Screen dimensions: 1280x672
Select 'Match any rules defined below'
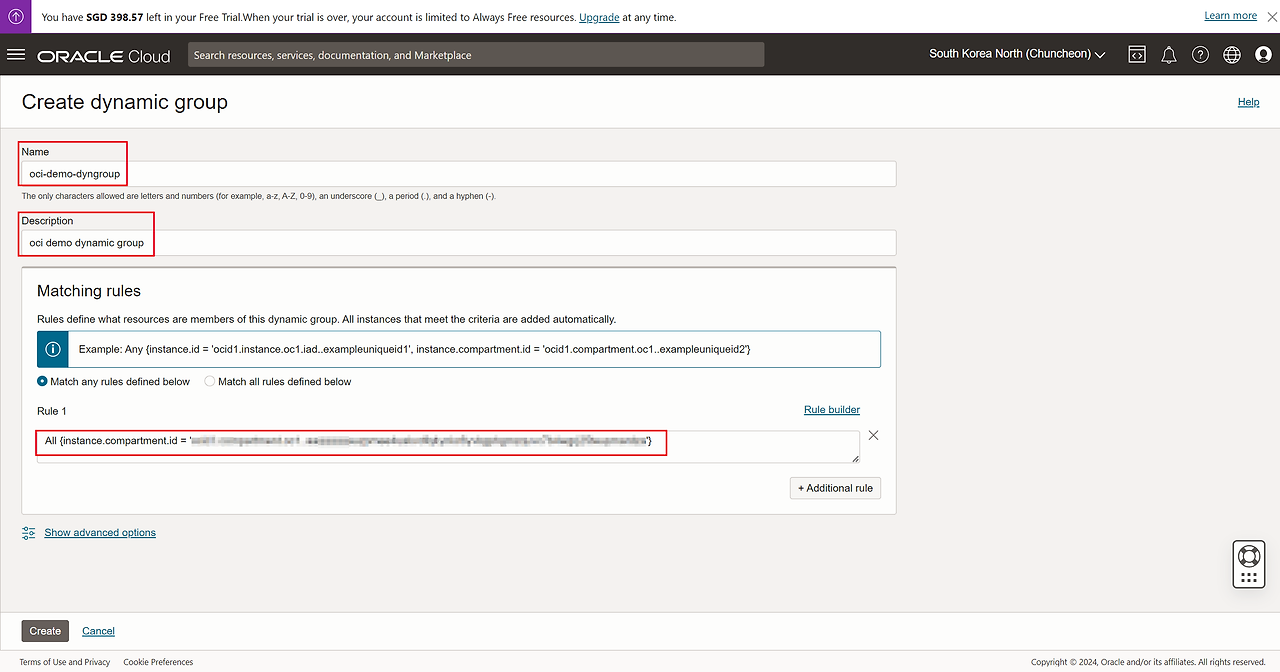click(43, 381)
